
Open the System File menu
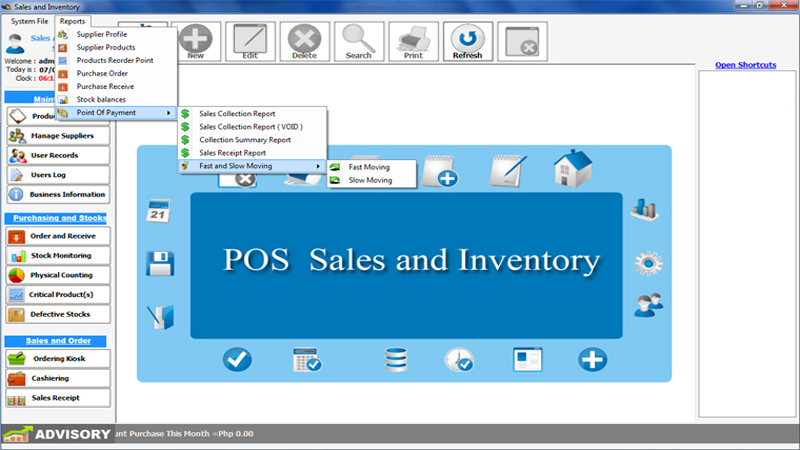(x=29, y=21)
